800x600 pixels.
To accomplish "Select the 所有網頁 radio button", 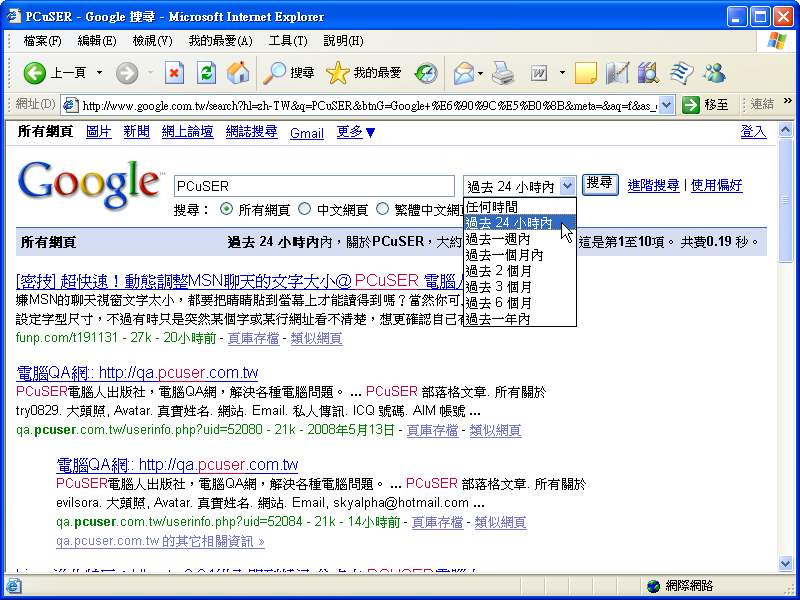I will click(226, 209).
